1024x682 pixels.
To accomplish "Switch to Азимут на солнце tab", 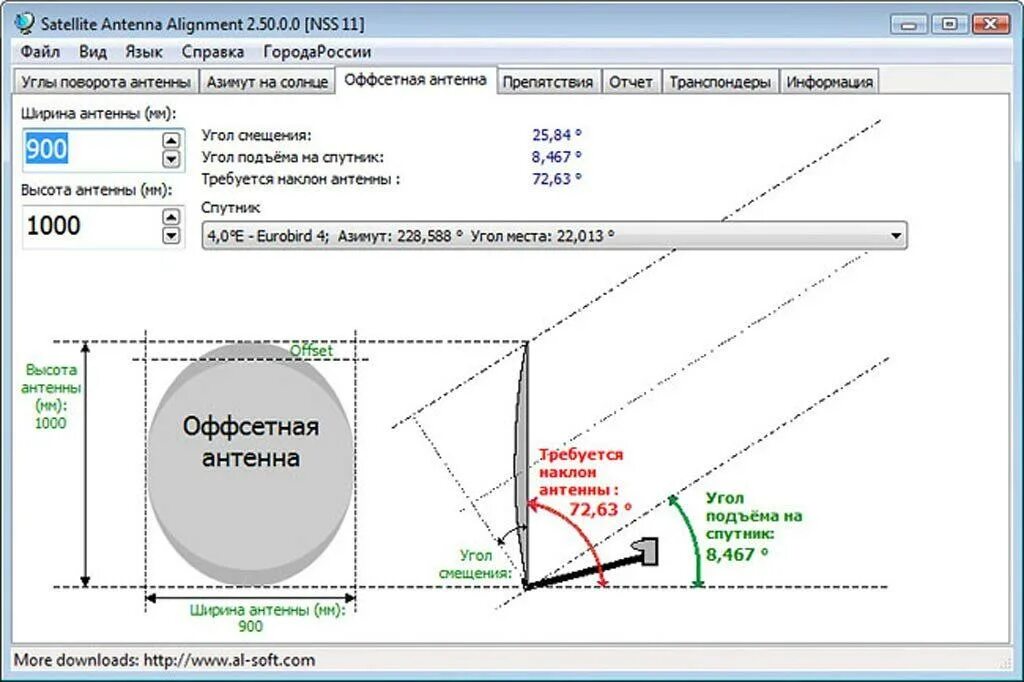I will pyautogui.click(x=267, y=82).
